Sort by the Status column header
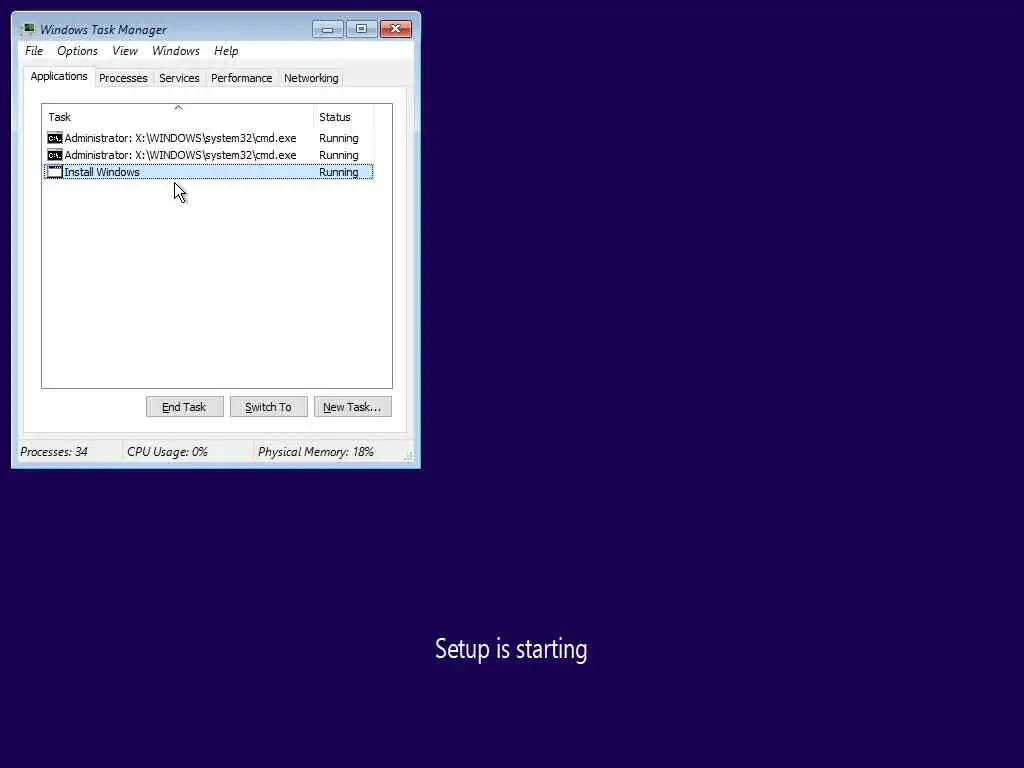The height and width of the screenshot is (768, 1024). 344,117
